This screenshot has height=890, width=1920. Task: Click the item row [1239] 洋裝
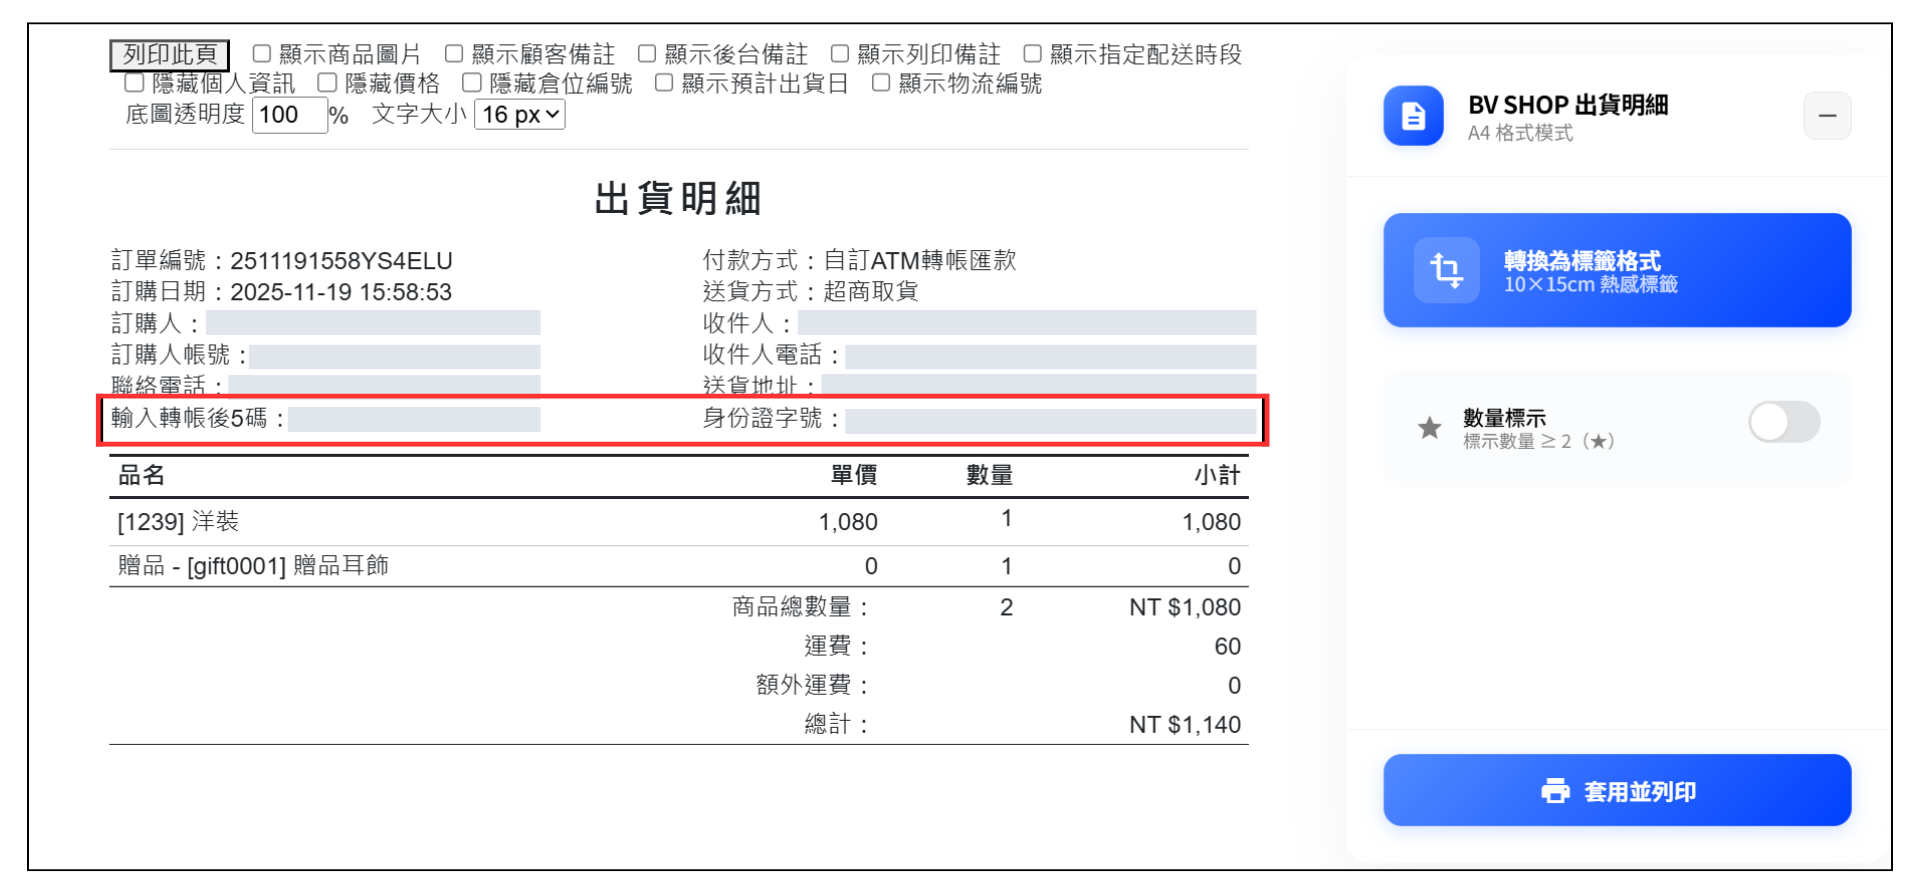(x=679, y=522)
